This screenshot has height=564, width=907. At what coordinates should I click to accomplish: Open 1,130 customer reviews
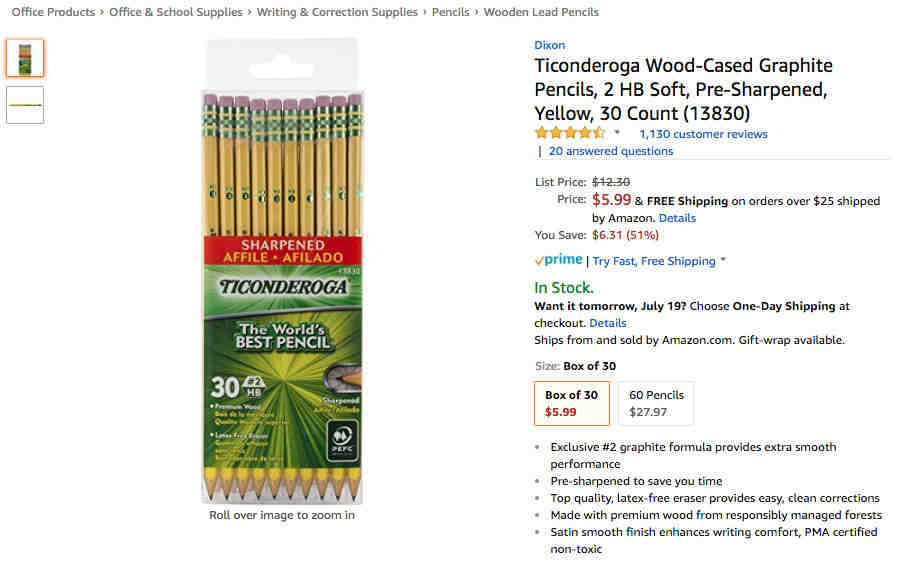[703, 134]
